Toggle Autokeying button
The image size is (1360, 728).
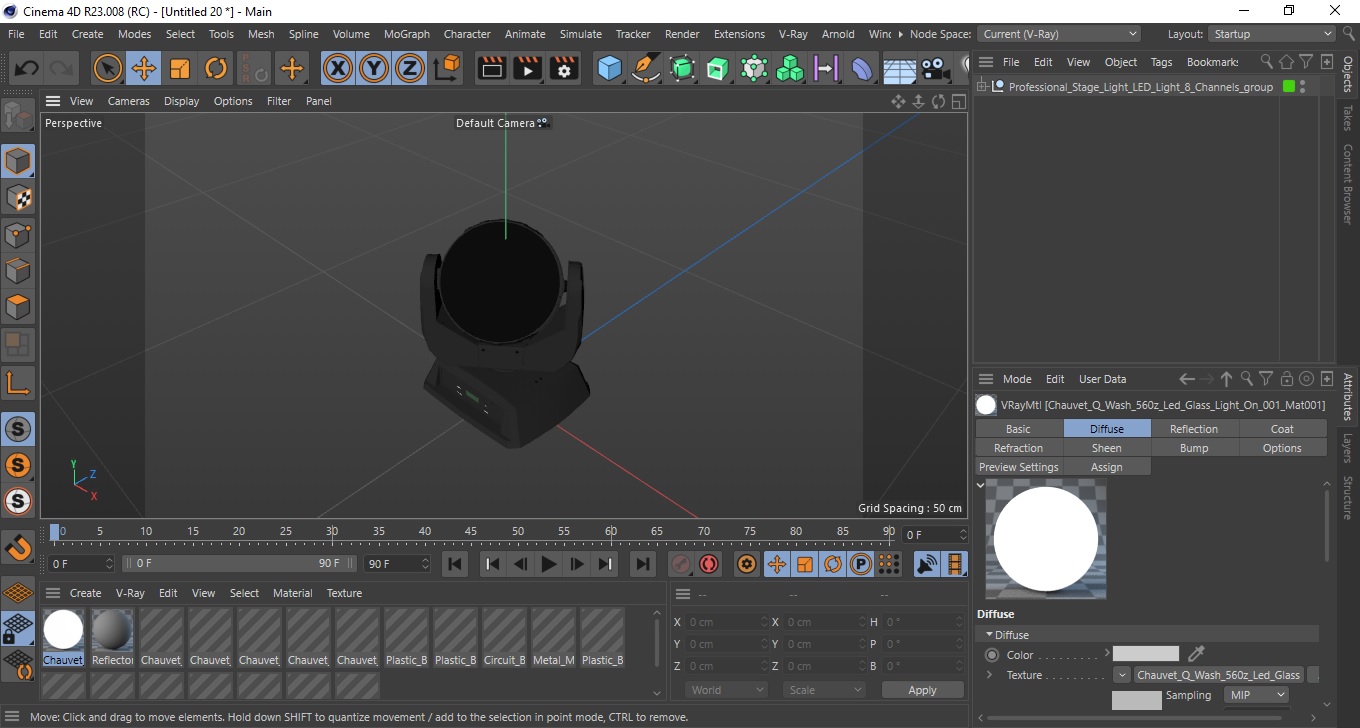click(x=709, y=564)
